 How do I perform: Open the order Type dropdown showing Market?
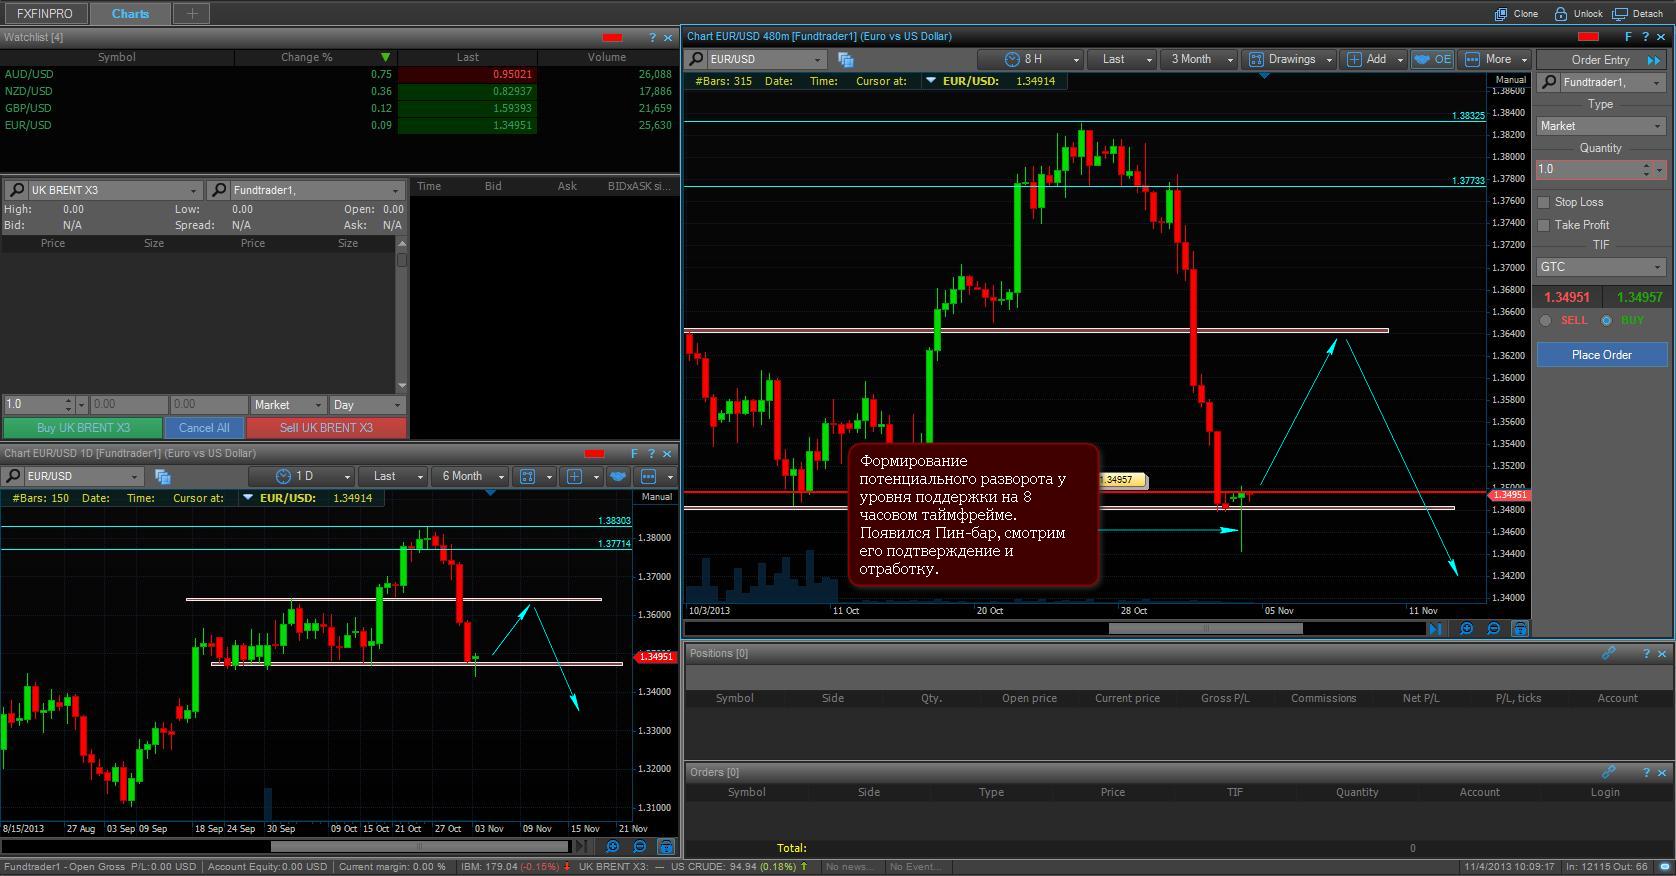pos(1601,126)
